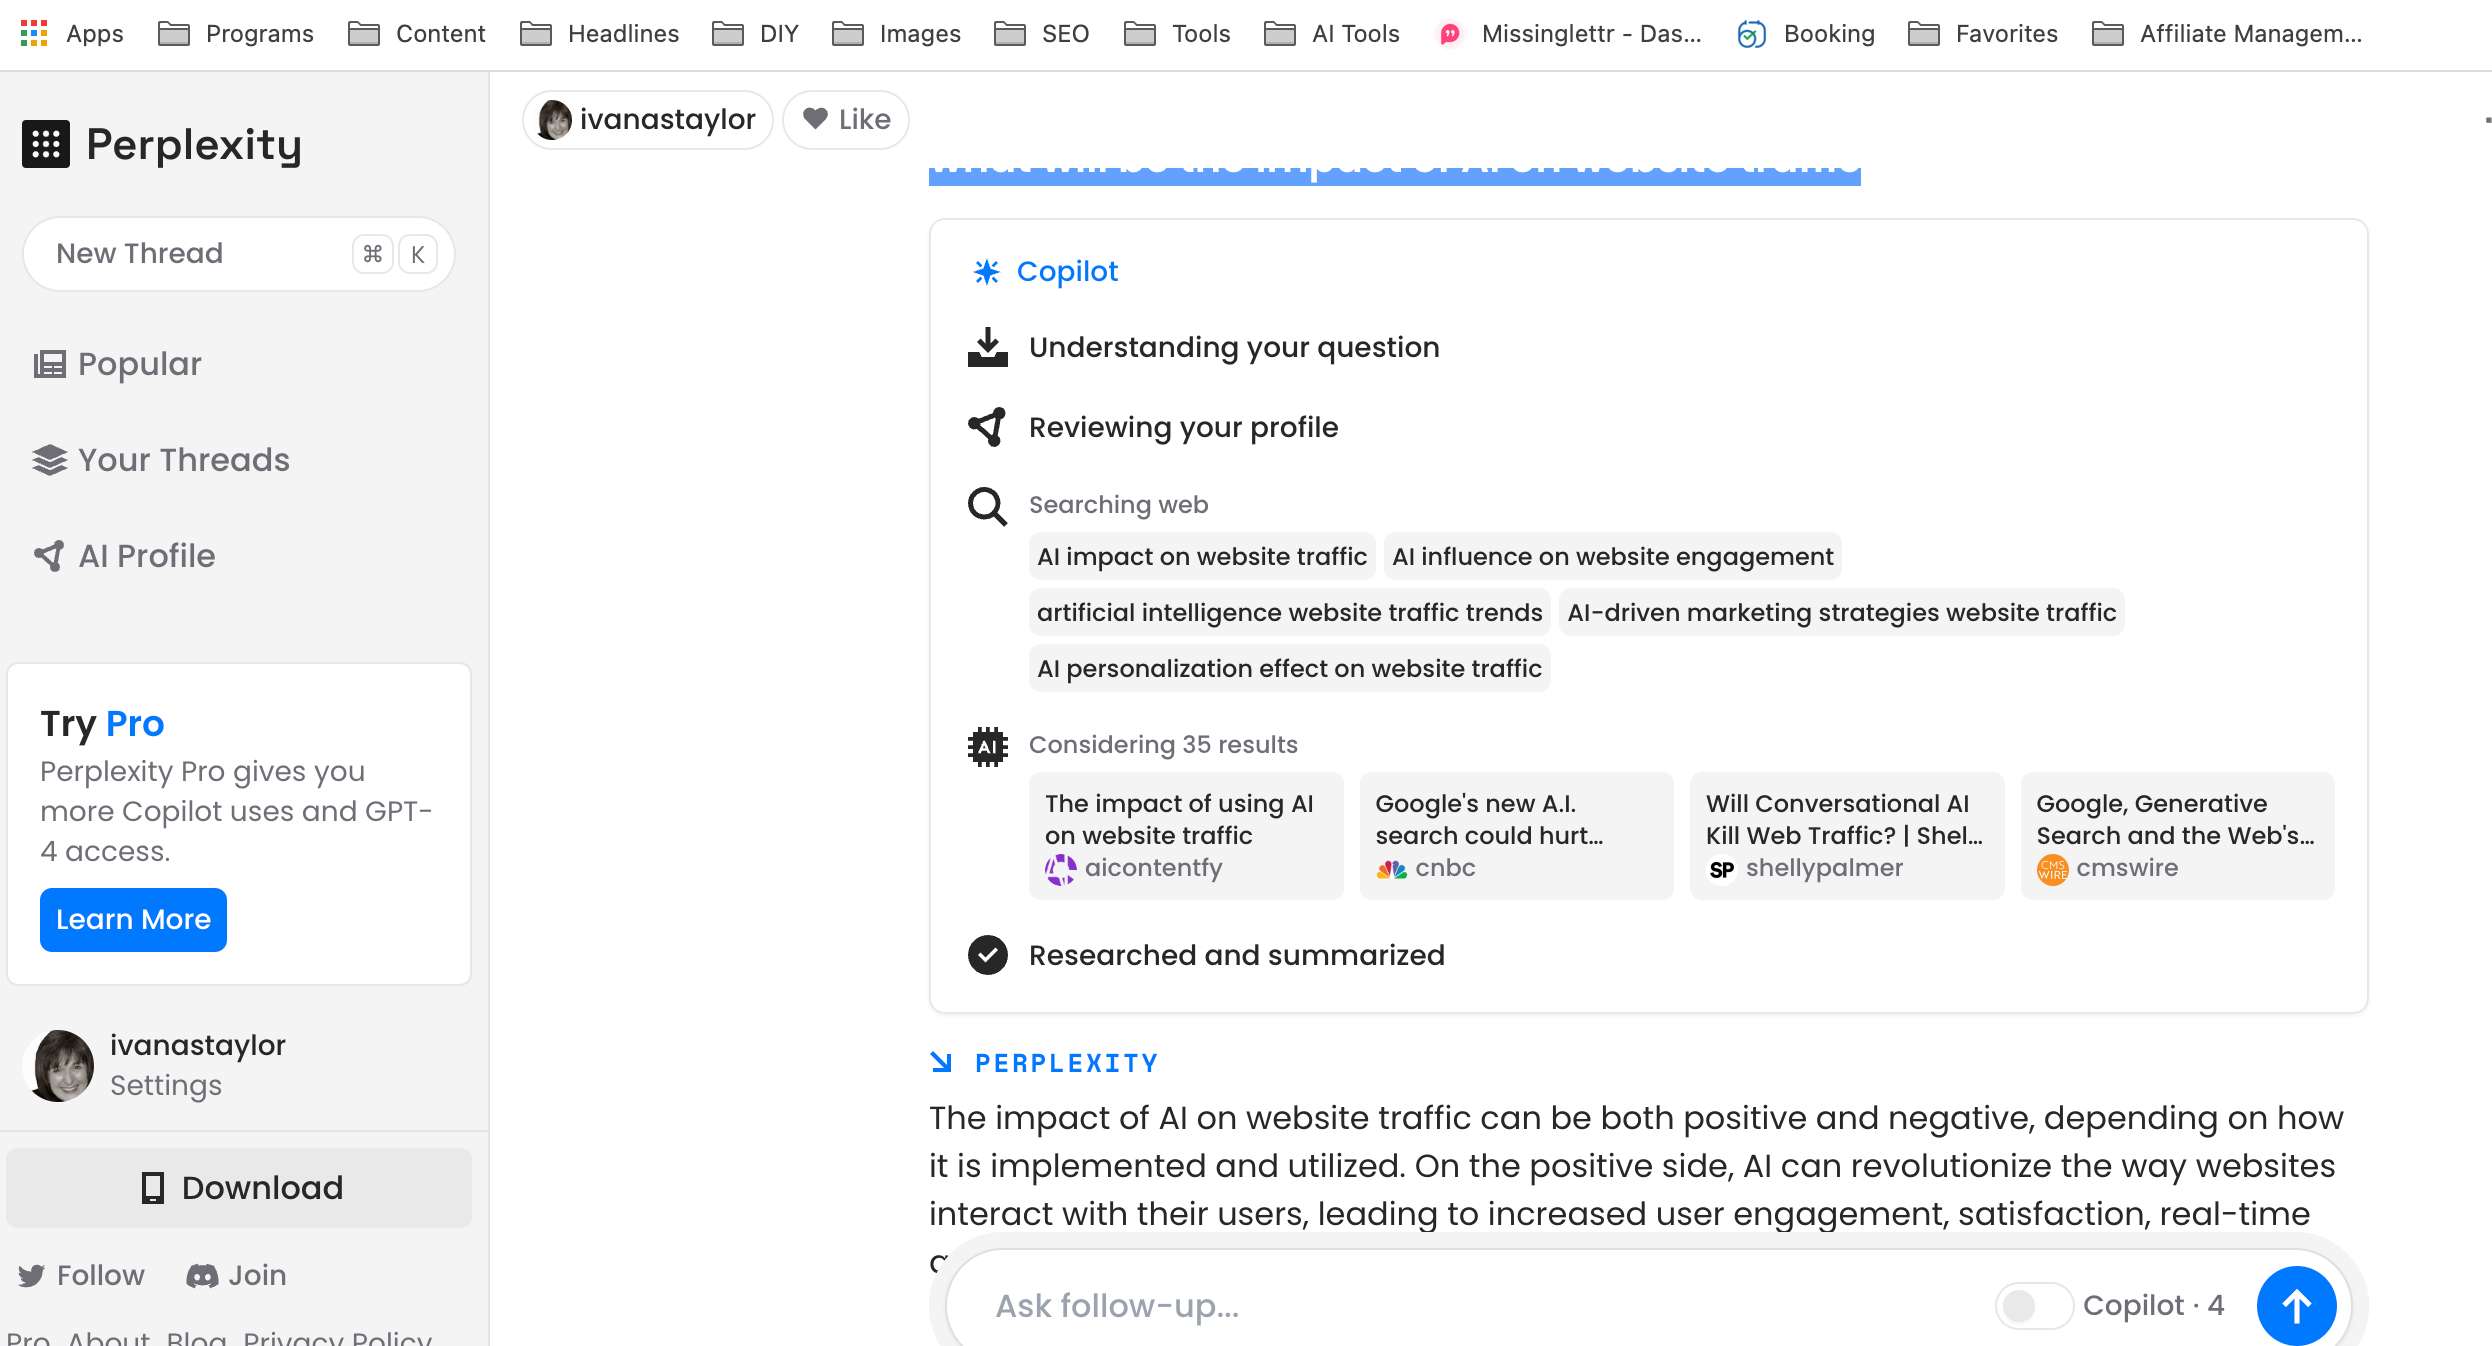Viewport: 2492px width, 1346px height.
Task: Click the Like heart toggle
Action: click(845, 119)
